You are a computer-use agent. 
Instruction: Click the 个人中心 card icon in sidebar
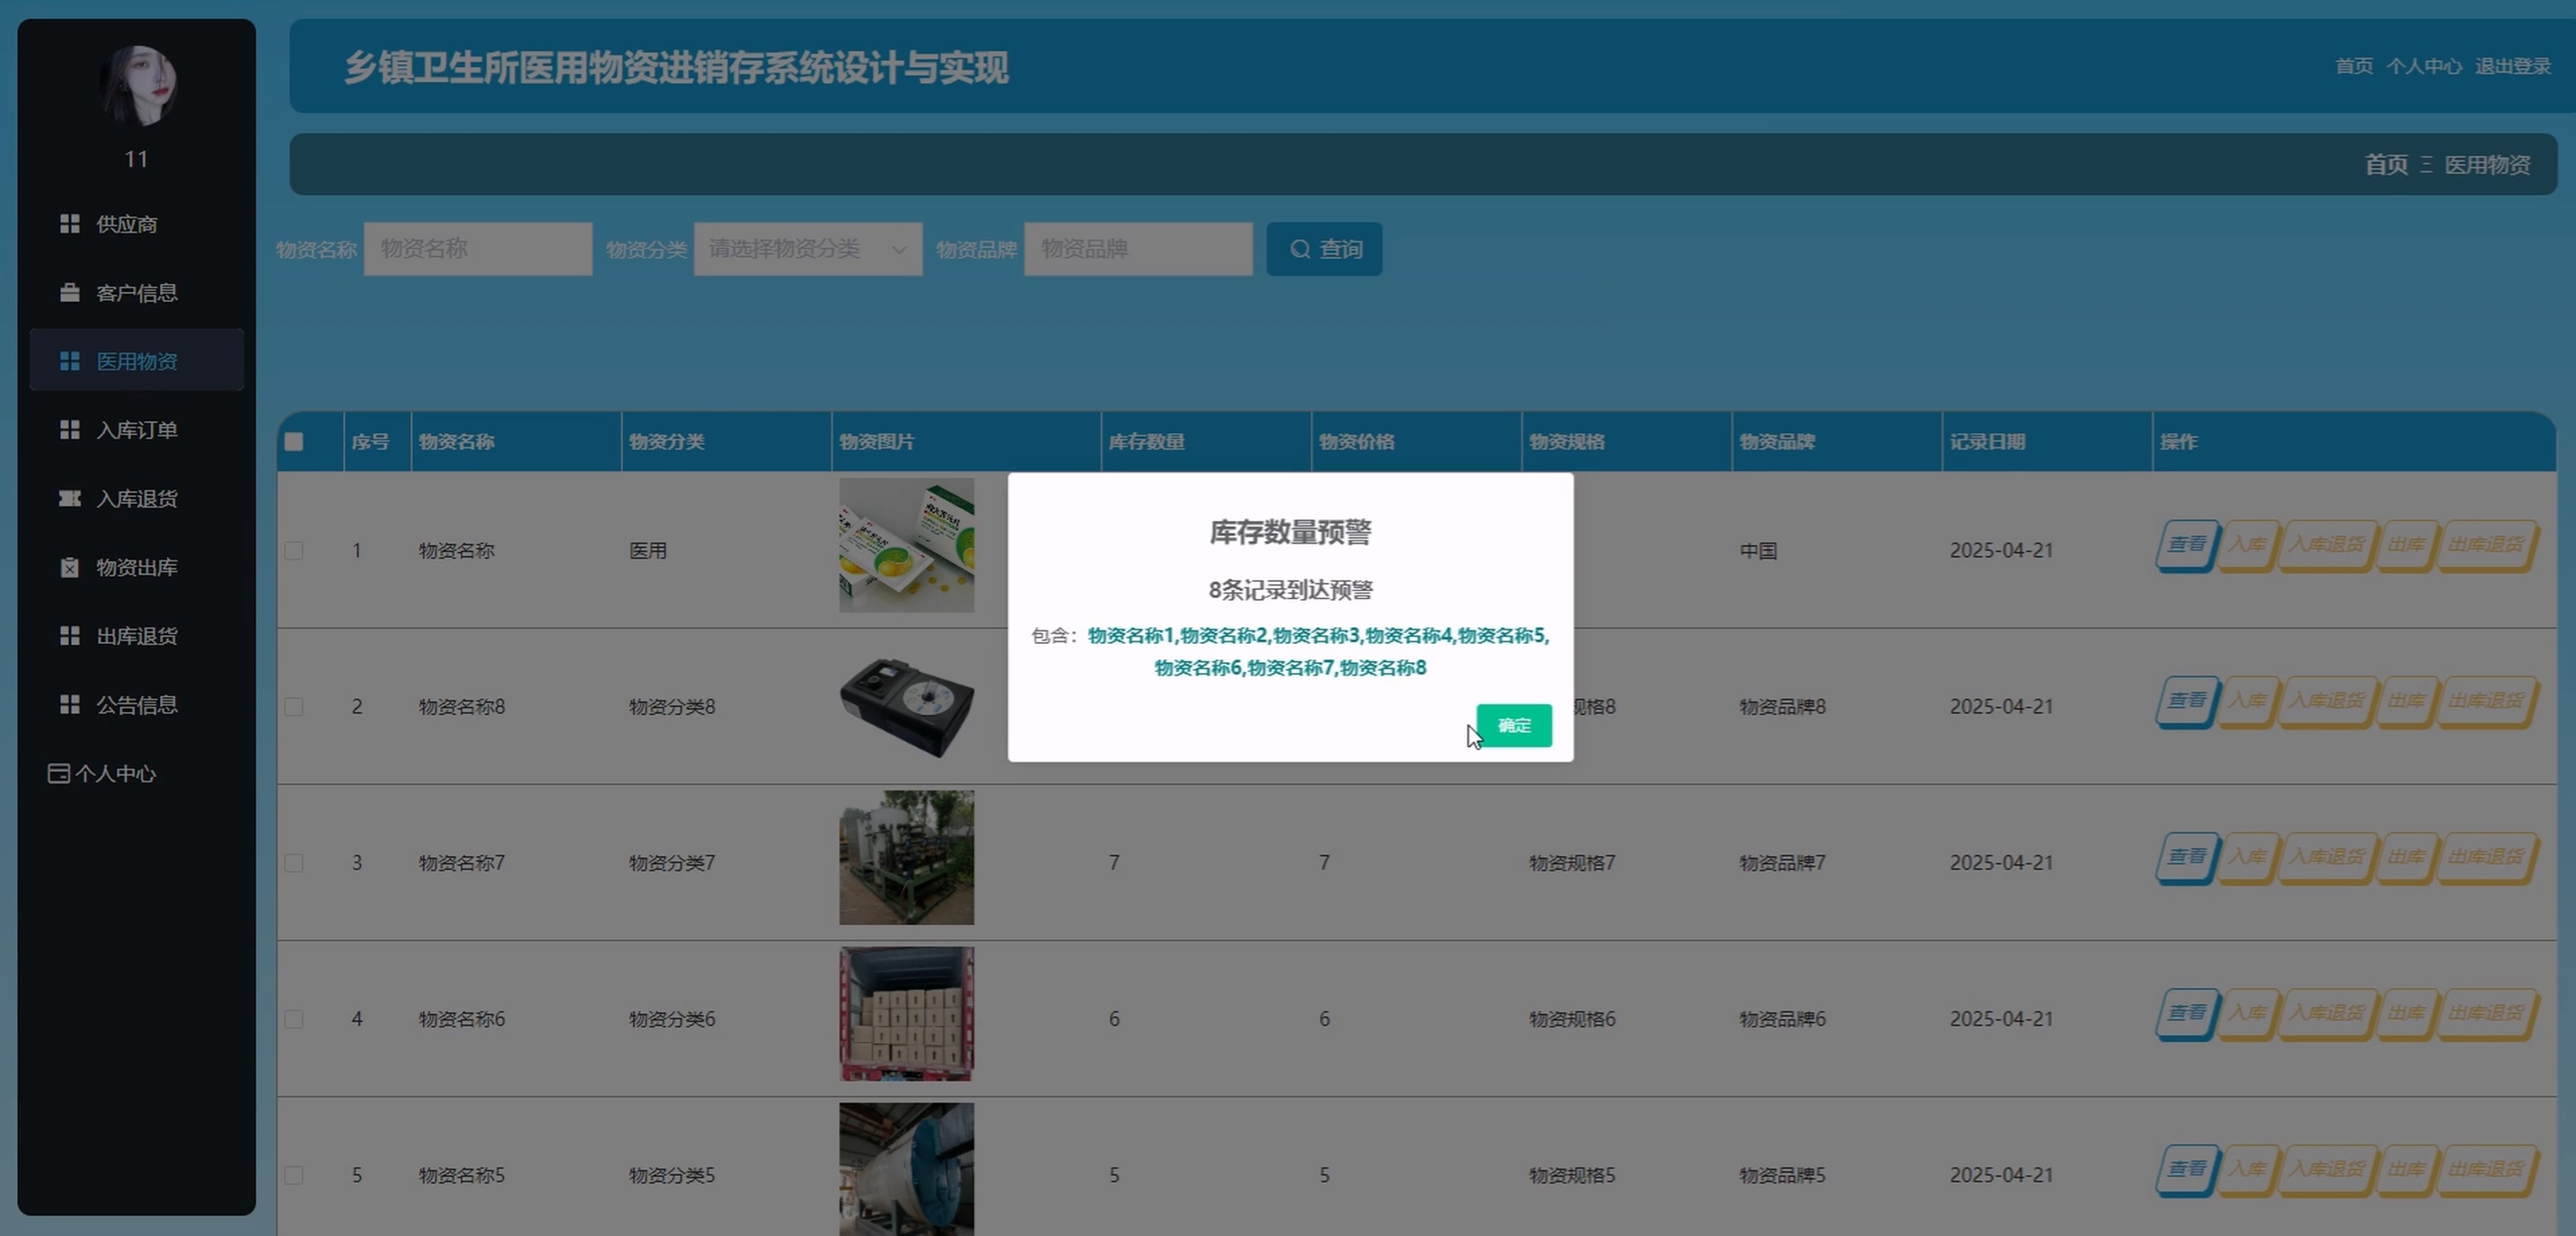(59, 773)
